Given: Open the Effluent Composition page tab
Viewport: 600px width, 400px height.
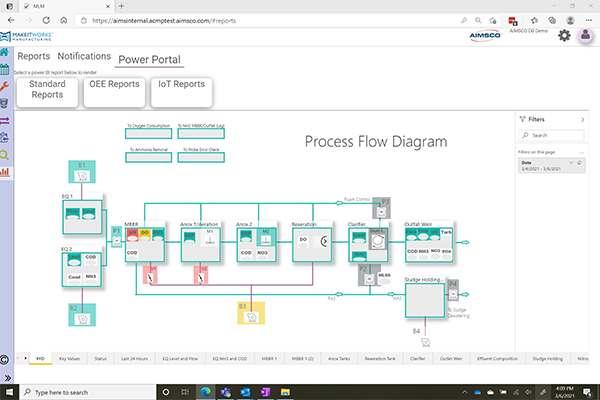Looking at the screenshot, I should 497,359.
